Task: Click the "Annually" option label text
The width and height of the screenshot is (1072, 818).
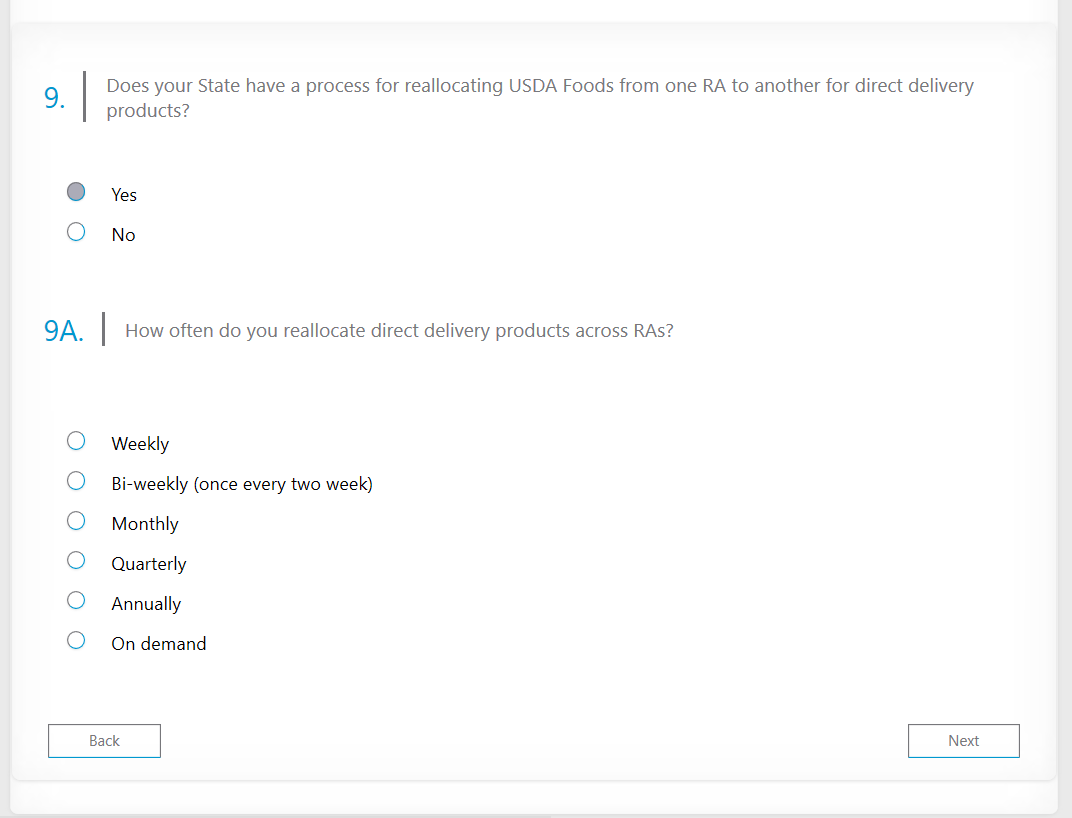Action: pyautogui.click(x=146, y=604)
